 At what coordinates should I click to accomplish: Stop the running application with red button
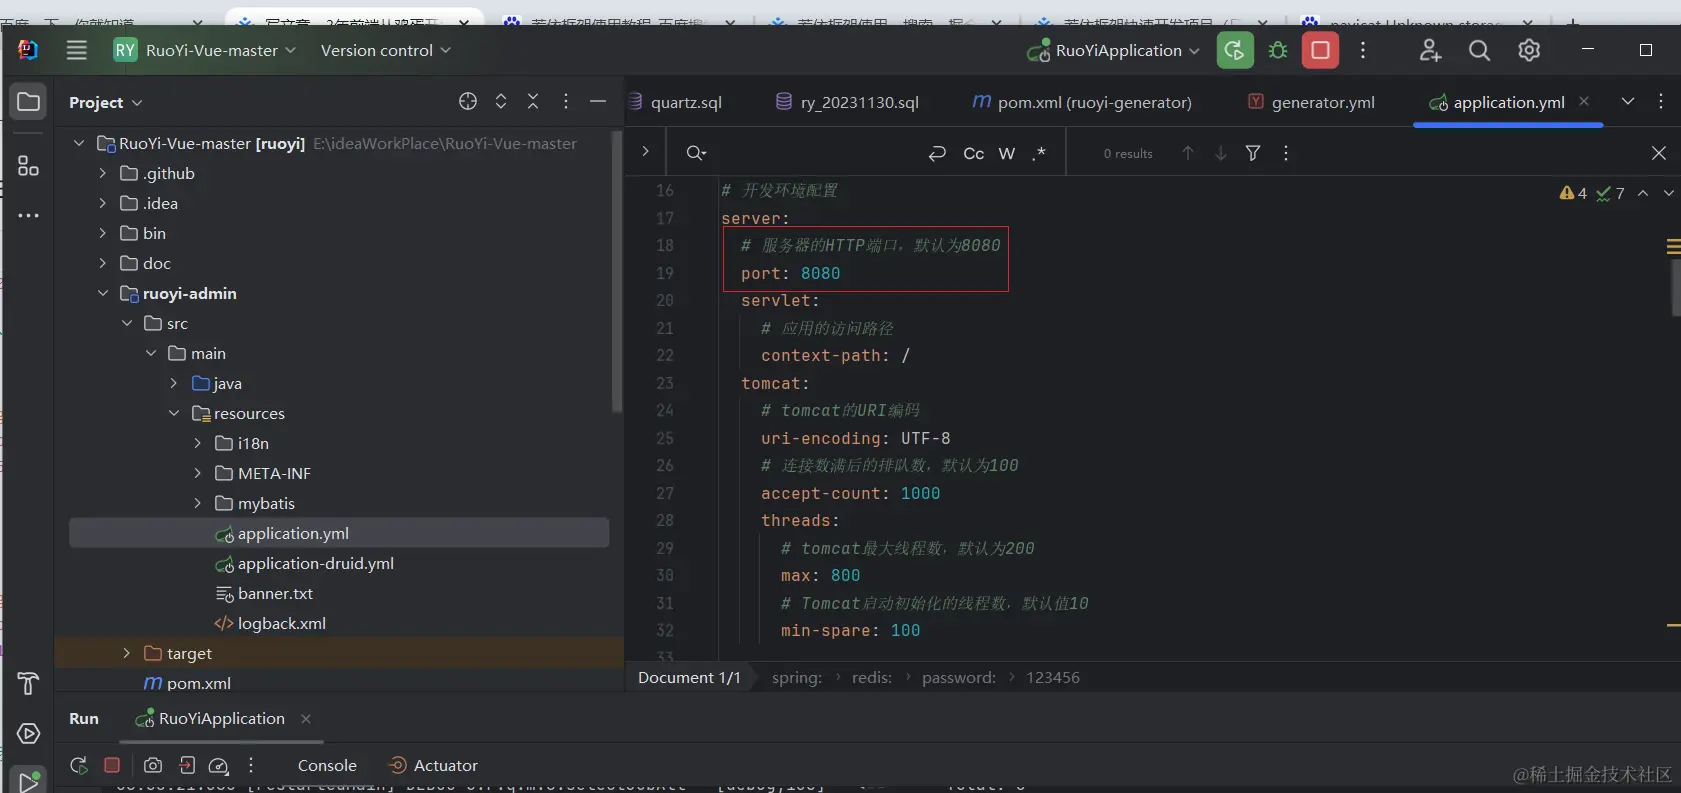coord(1320,51)
